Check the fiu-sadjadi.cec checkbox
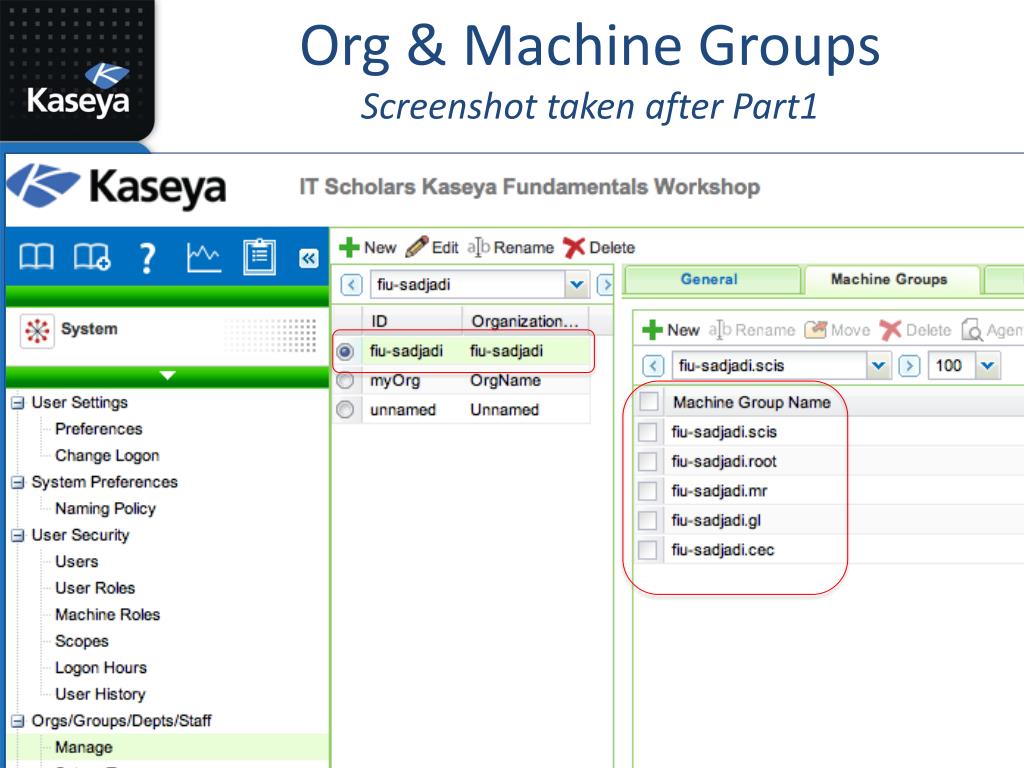This screenshot has height=768, width=1024. pos(647,549)
